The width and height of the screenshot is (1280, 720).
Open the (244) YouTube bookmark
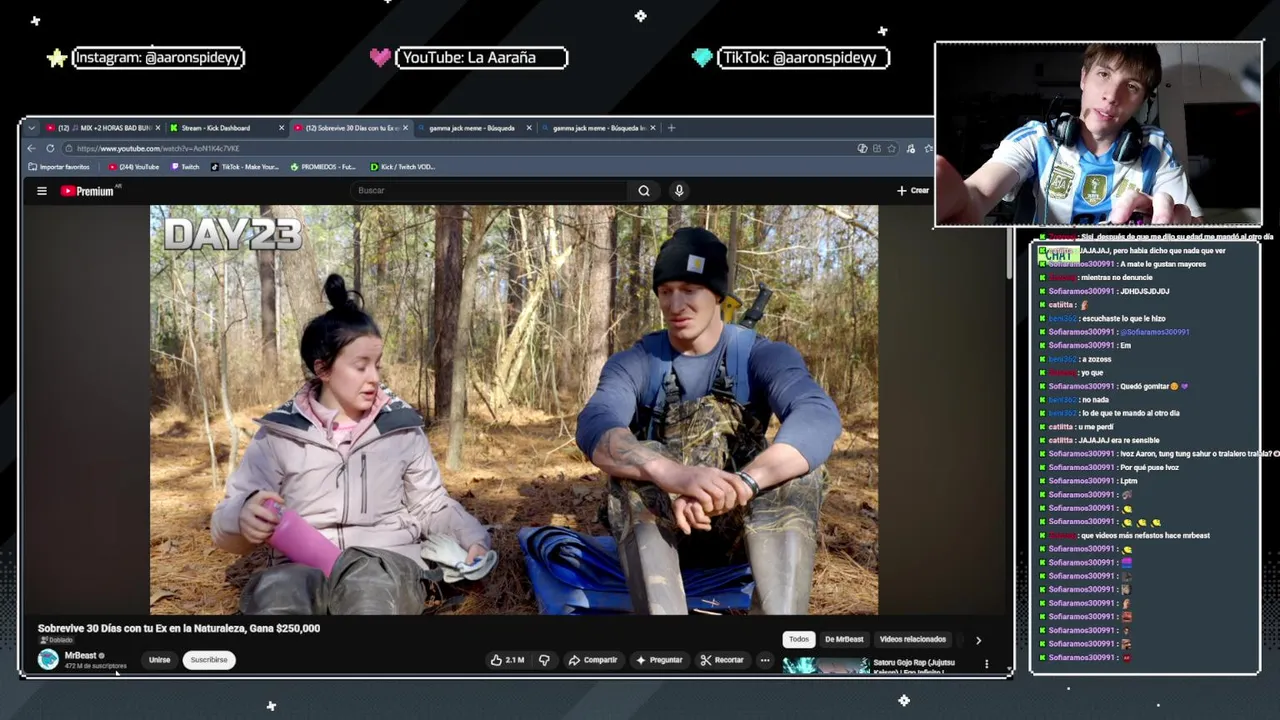134,167
